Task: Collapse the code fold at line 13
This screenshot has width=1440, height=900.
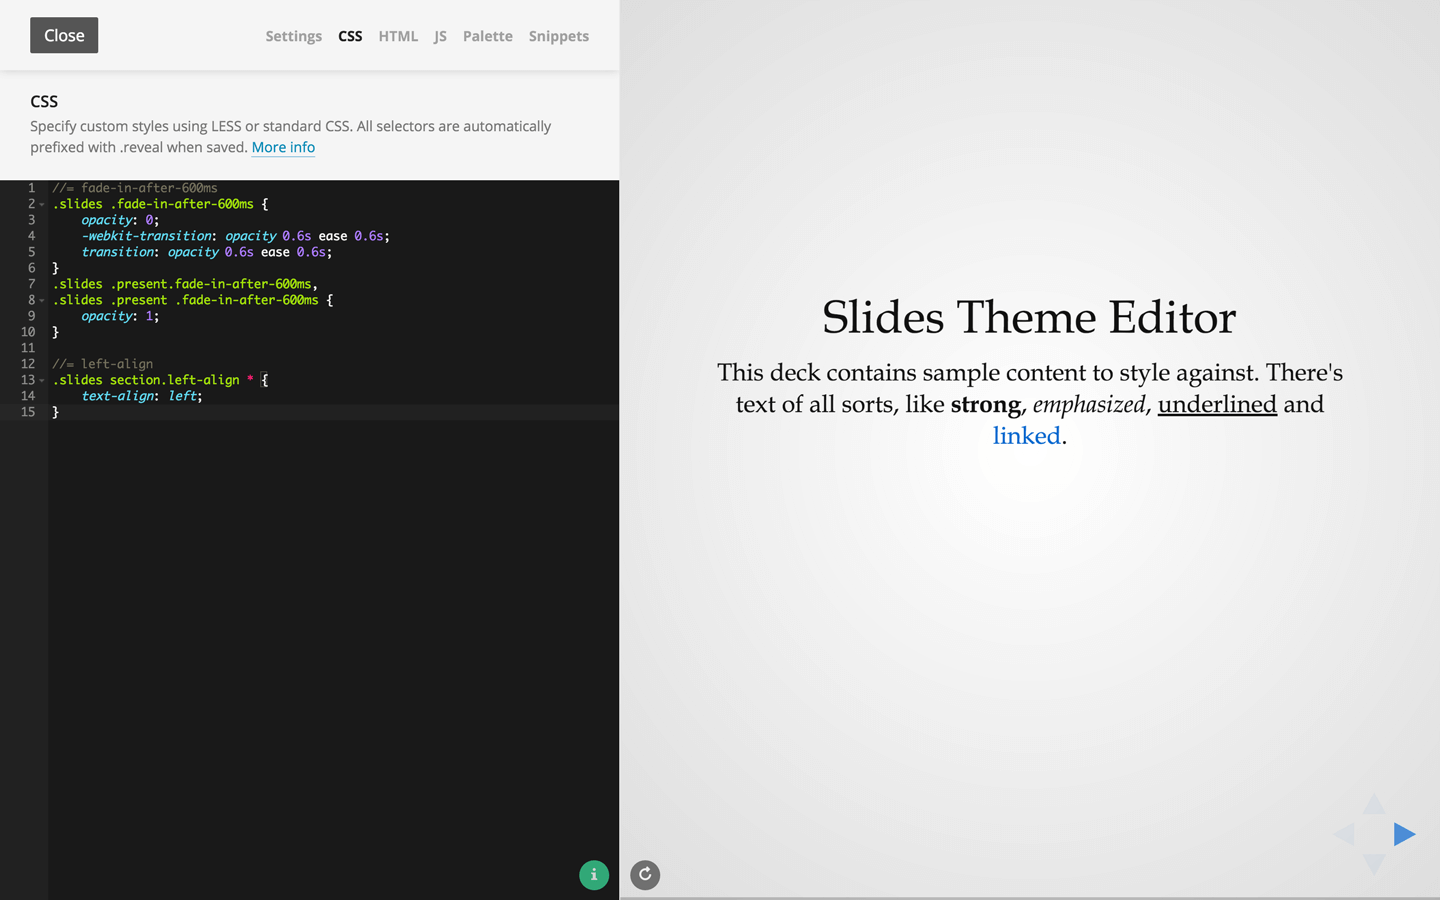Action: pyautogui.click(x=42, y=381)
